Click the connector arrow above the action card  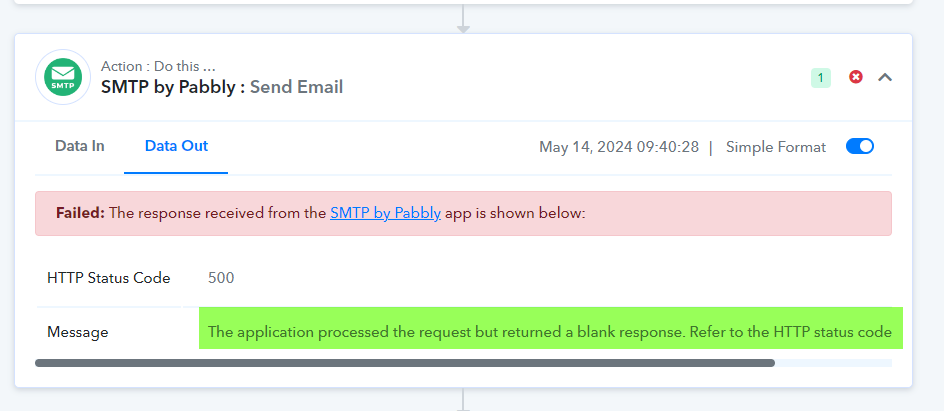click(x=463, y=19)
